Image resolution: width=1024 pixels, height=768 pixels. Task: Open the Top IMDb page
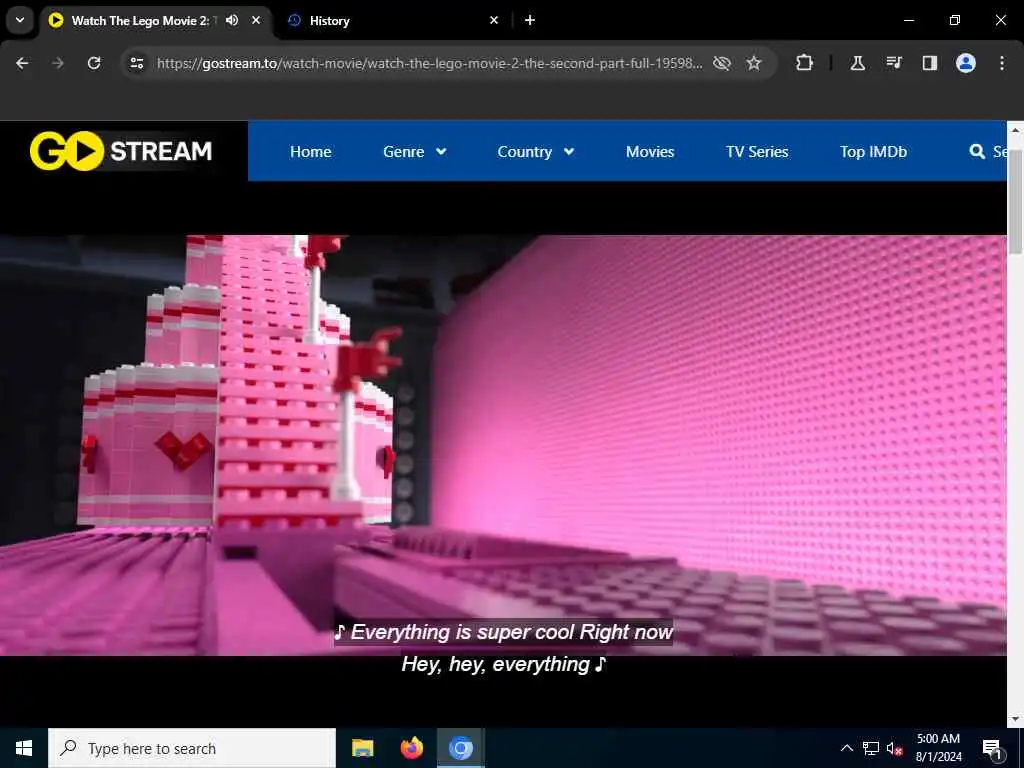(x=873, y=152)
